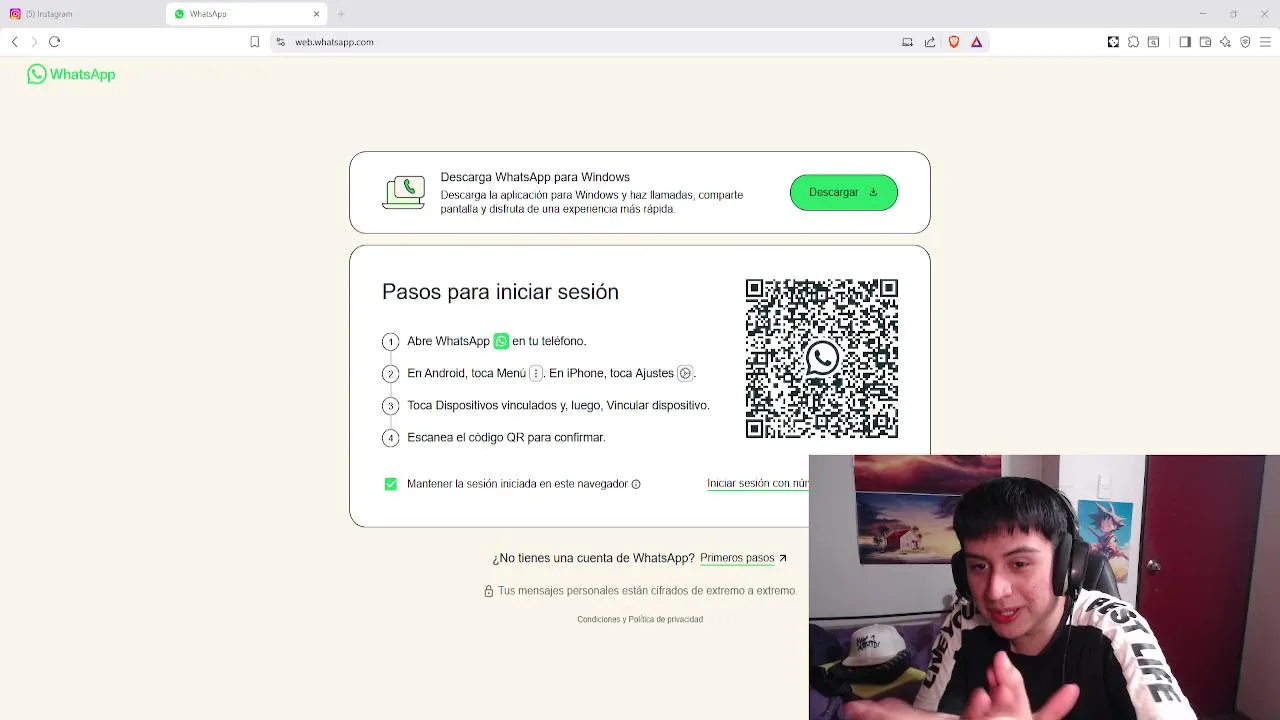Switch to the Instagram tab
The width and height of the screenshot is (1280, 720).
[x=80, y=14]
